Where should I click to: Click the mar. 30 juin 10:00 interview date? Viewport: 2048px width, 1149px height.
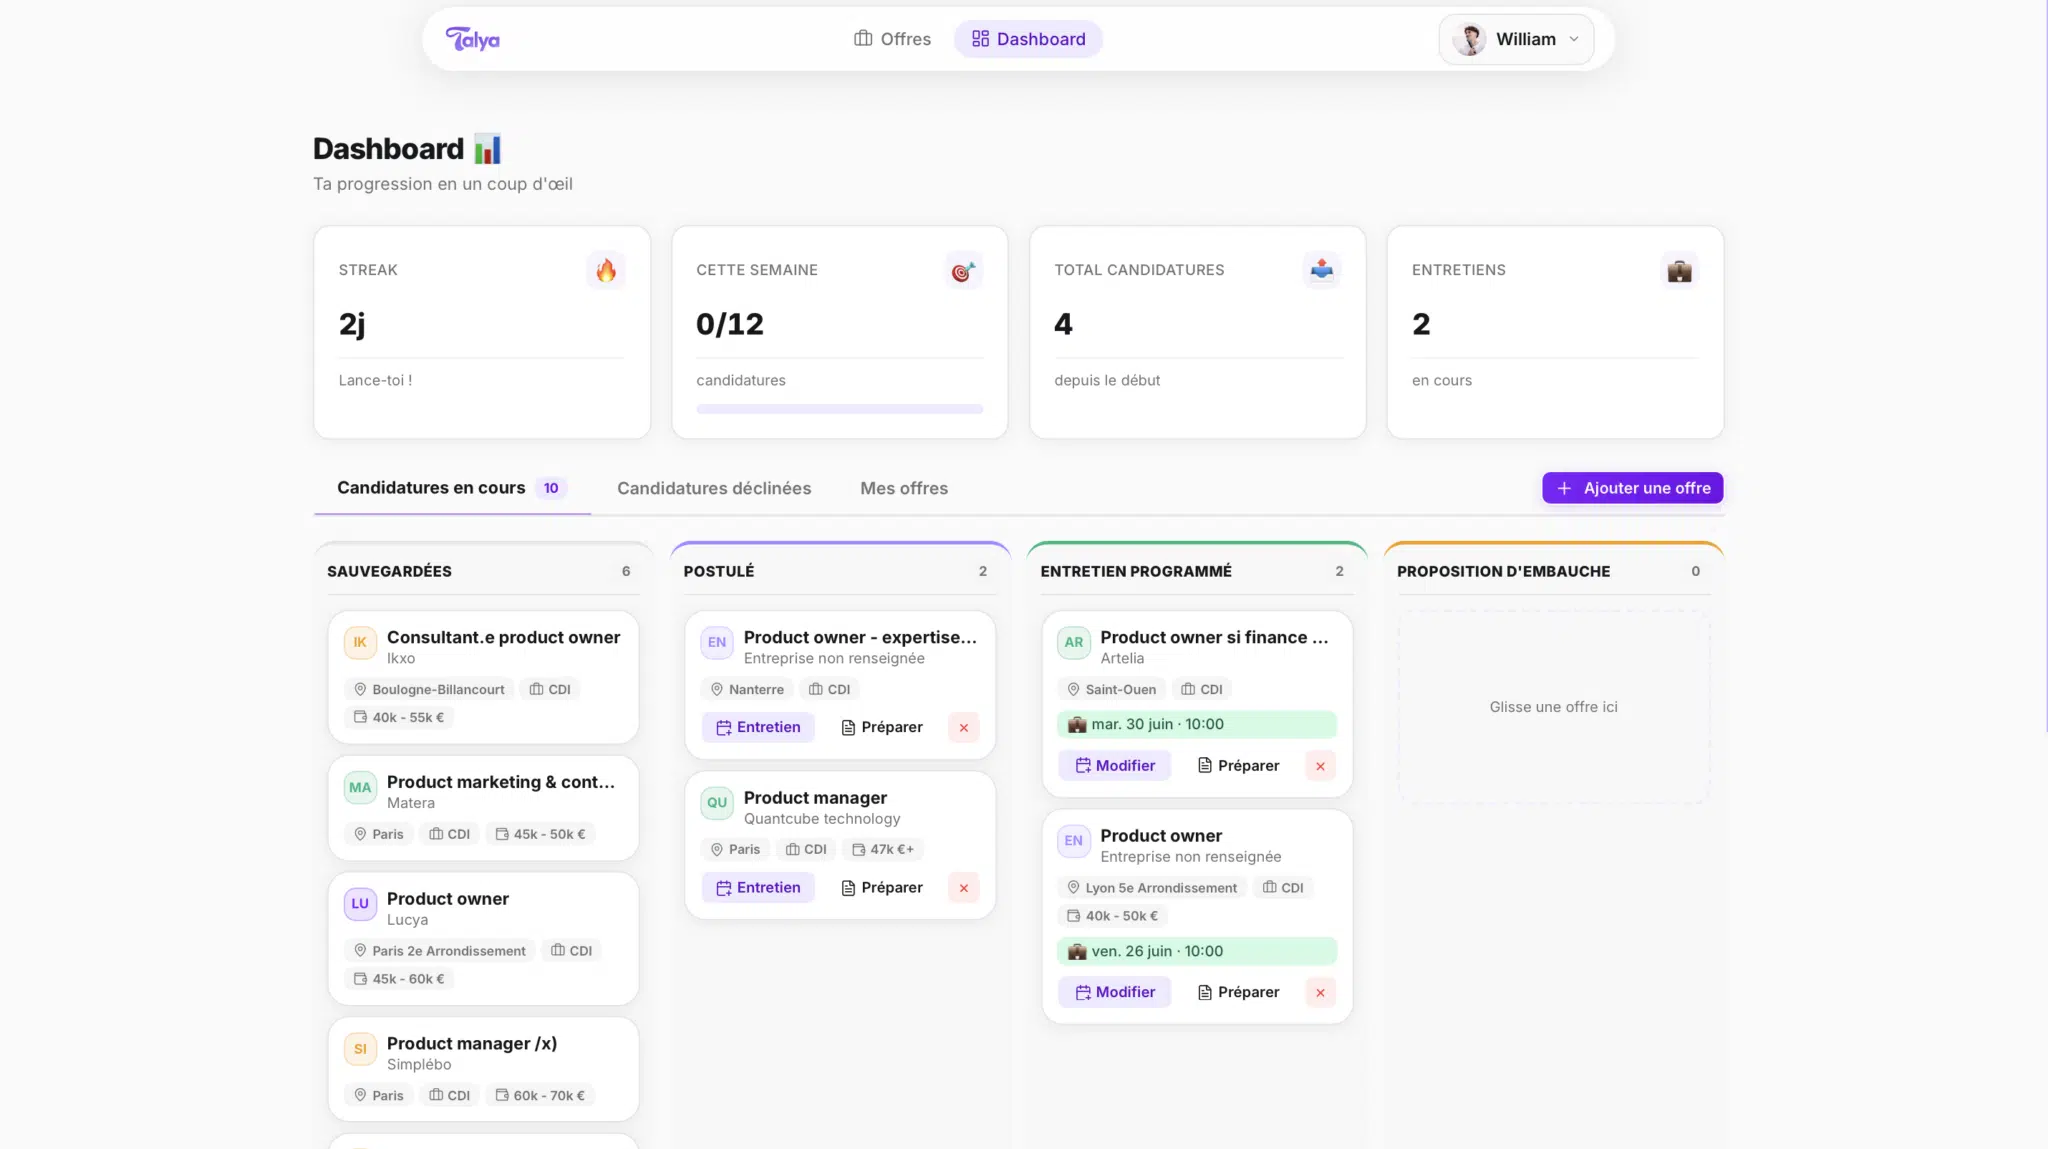point(1196,724)
